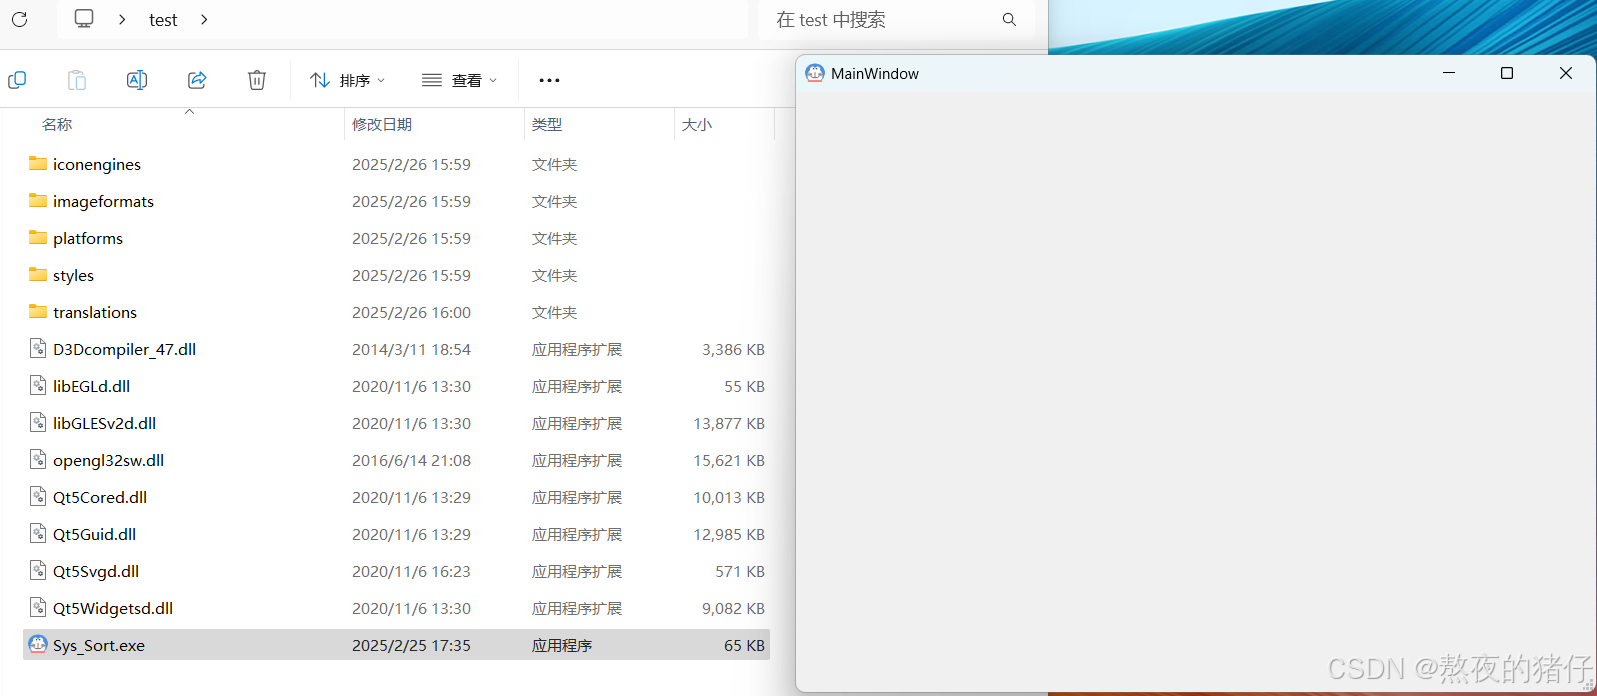1597x696 pixels.
Task: Click the 应用程序 type cell of Sys_Sort.exe
Action: 562,645
